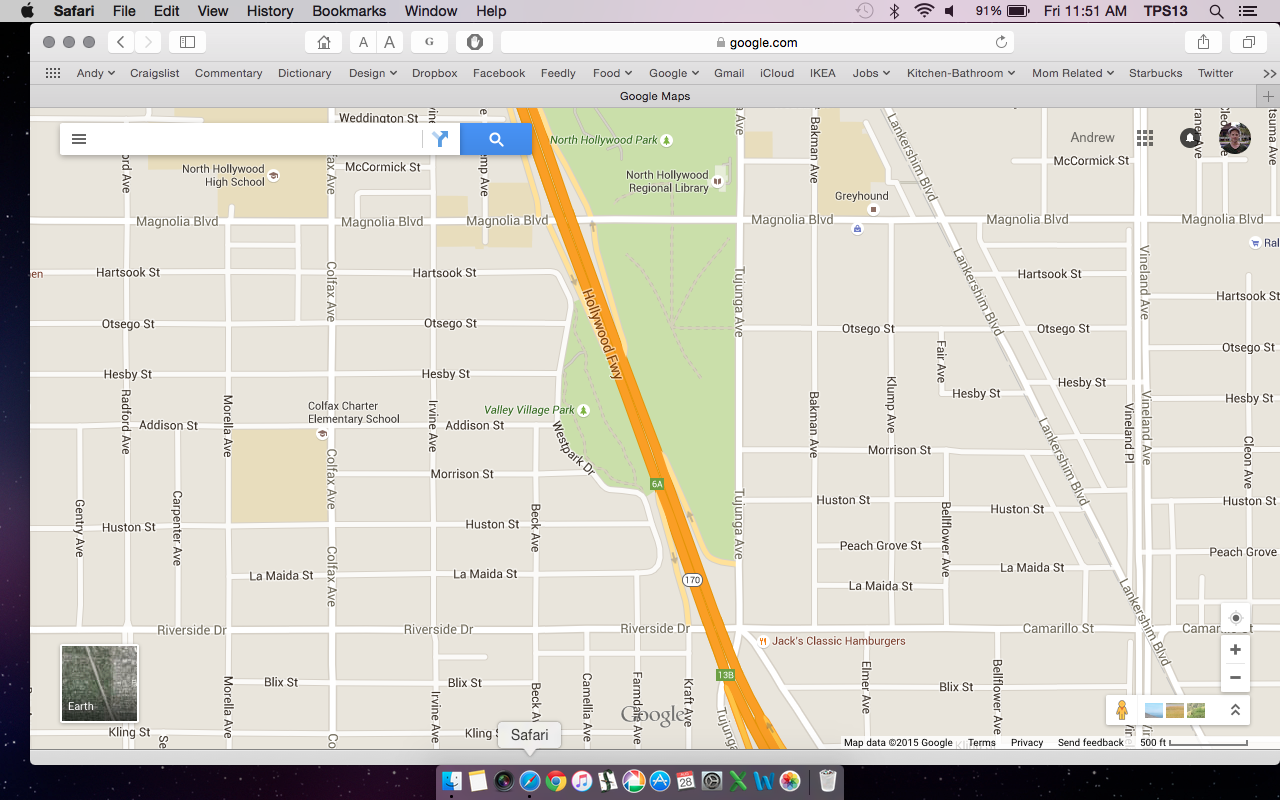1280x800 pixels.
Task: Open the Google Maps hamburger menu
Action: pyautogui.click(x=79, y=139)
